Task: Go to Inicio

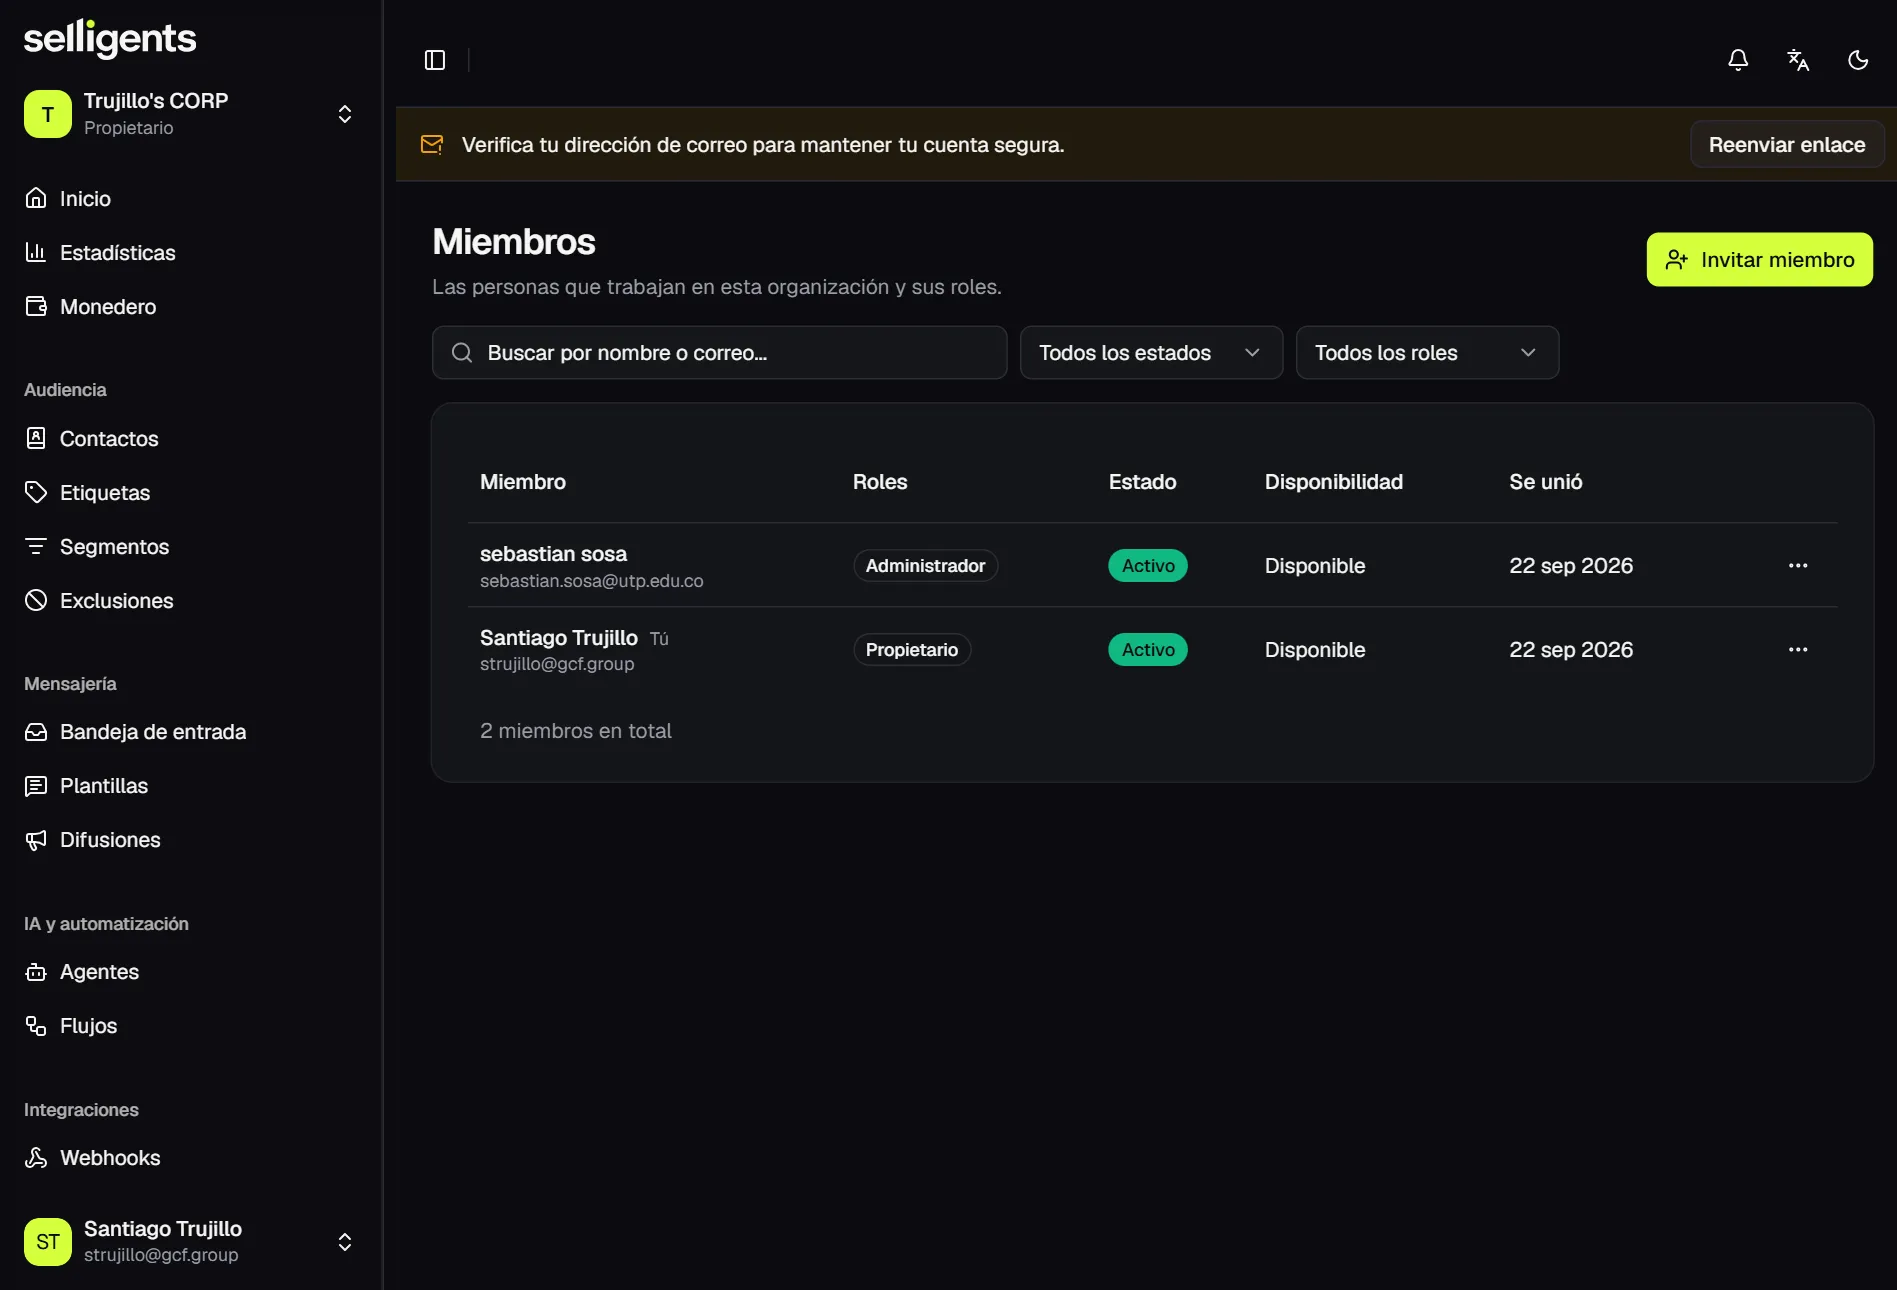Action: tap(191, 199)
